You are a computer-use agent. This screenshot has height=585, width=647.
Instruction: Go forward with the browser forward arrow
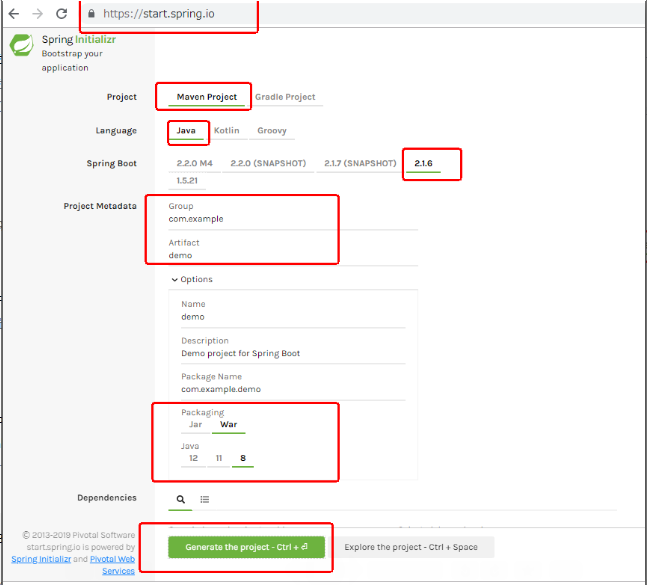(38, 14)
